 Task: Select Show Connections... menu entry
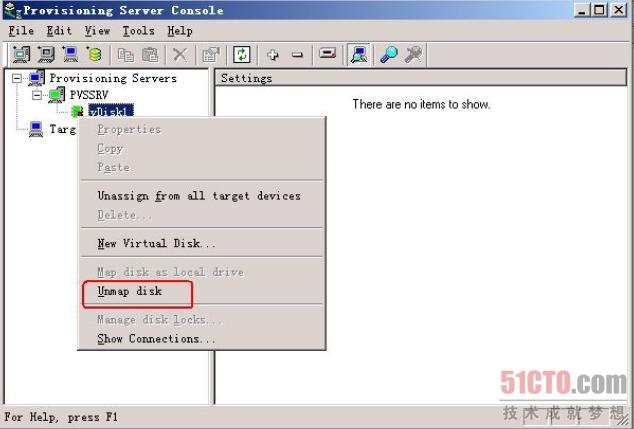pos(202,338)
